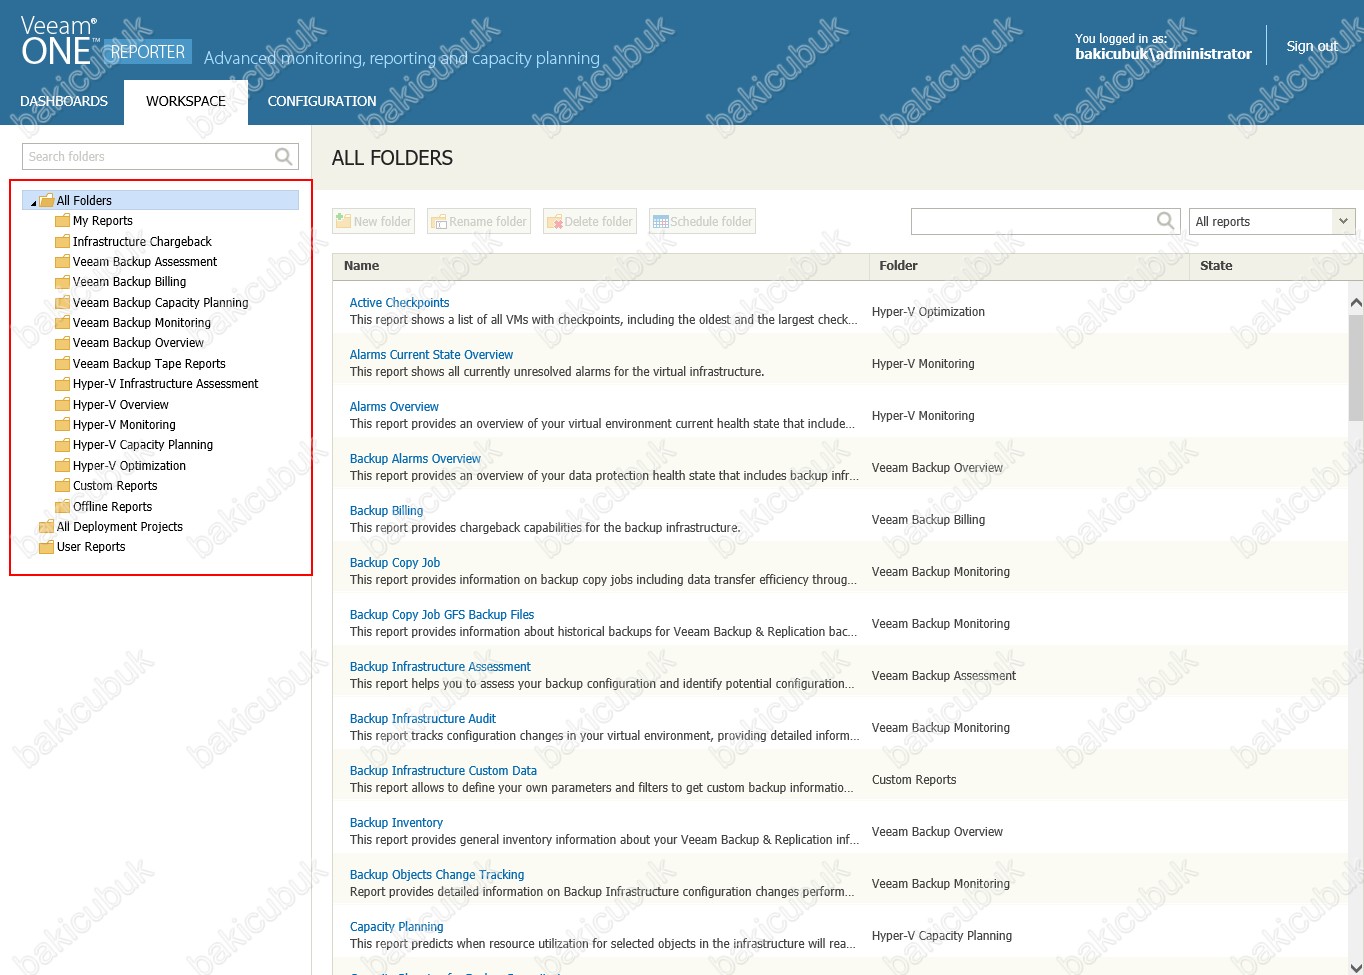The image size is (1364, 975).
Task: Click the scrollbar up arrow in report list
Action: (1356, 302)
